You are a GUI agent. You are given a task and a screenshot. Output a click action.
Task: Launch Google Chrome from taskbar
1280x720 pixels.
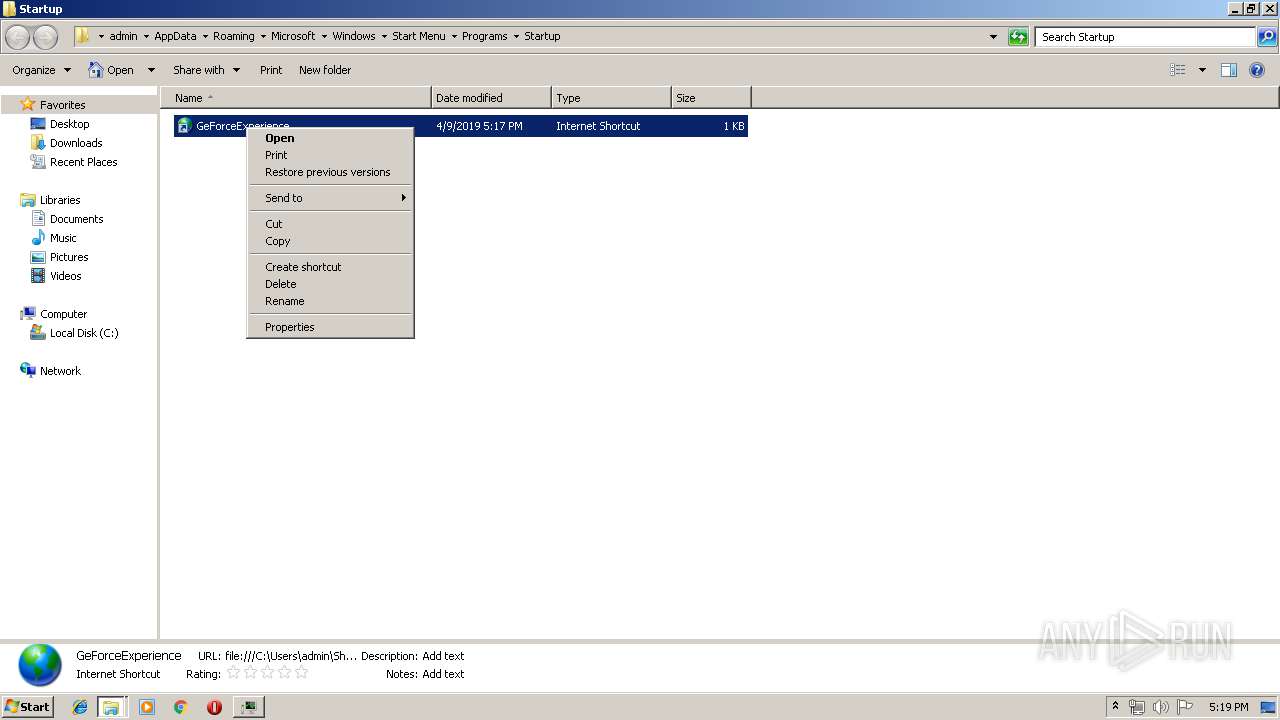coord(180,707)
